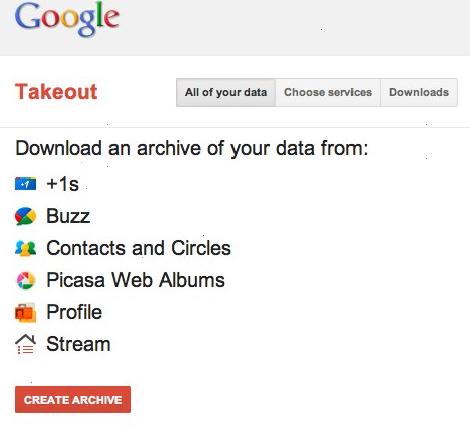Click the gray header bar beside Google logo
Image resolution: width=470 pixels, height=430 pixels.
click(293, 27)
